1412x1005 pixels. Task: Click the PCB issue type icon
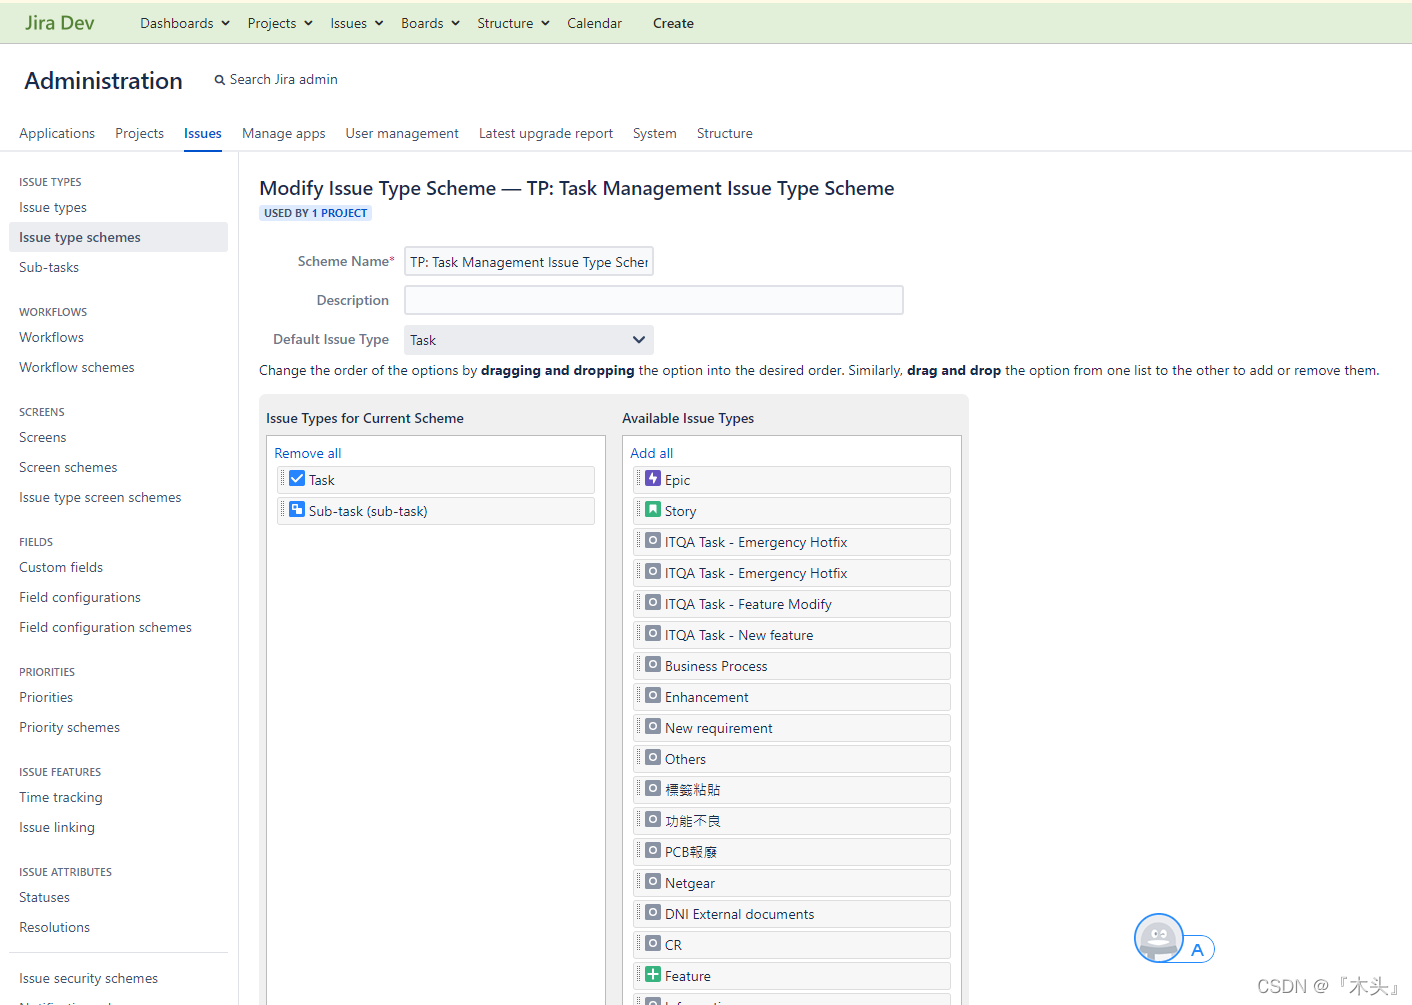coord(653,851)
